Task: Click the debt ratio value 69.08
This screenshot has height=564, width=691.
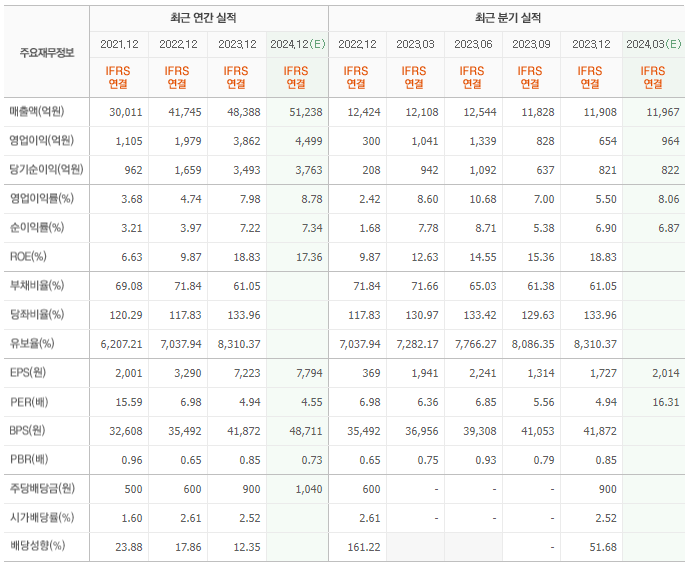Action: (129, 286)
